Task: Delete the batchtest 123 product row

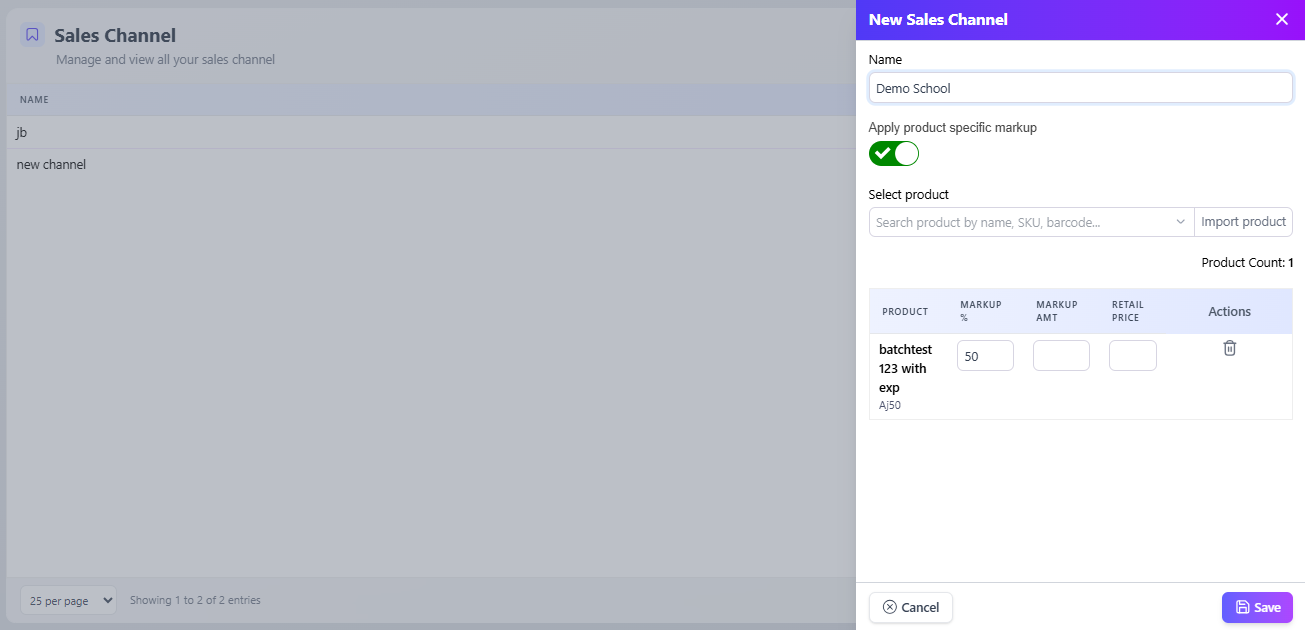Action: point(1229,348)
